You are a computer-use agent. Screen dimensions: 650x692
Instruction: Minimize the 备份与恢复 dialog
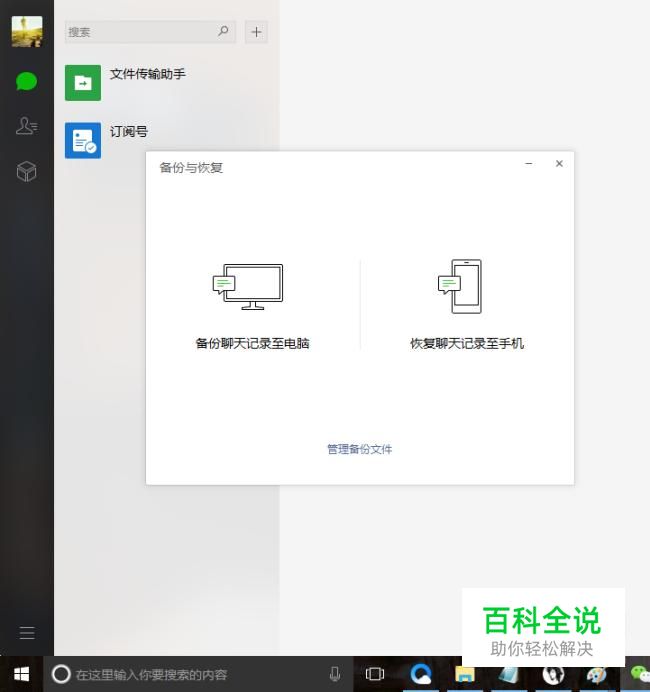pyautogui.click(x=529, y=164)
